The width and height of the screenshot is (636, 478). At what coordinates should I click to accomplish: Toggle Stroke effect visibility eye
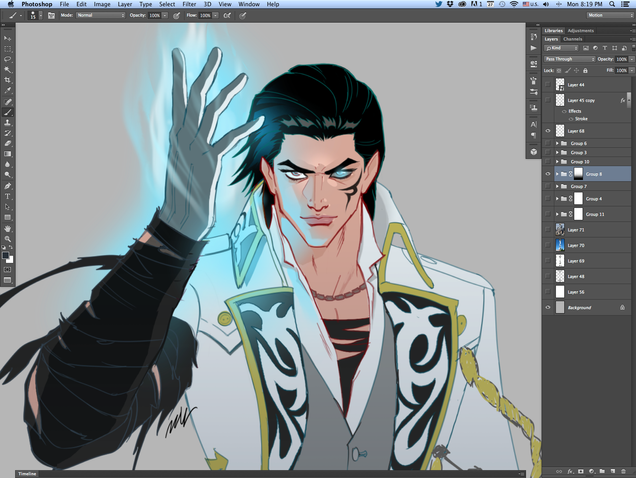click(x=571, y=119)
